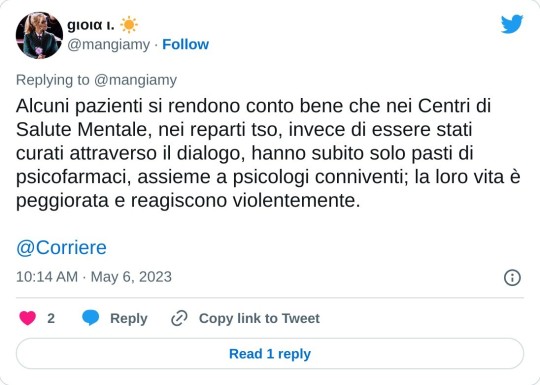Open the @Corriere mention link
540x385 pixels.
pos(61,248)
